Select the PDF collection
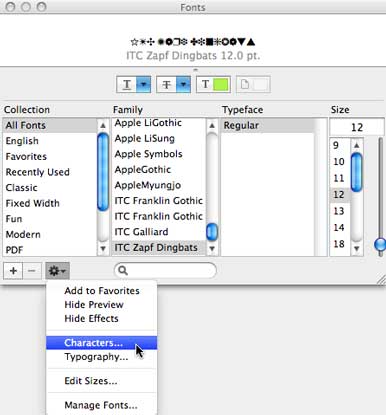The height and width of the screenshot is (415, 386). tap(50, 250)
